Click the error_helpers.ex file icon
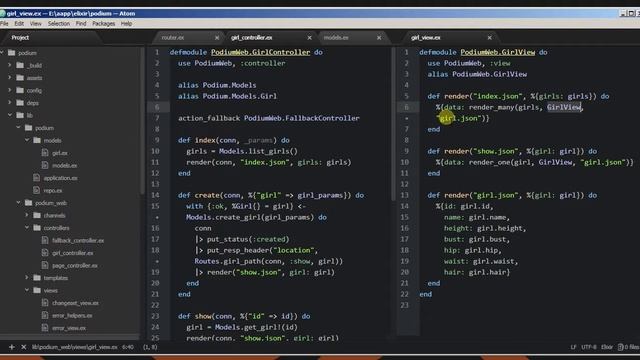640x360 pixels. pos(45,315)
